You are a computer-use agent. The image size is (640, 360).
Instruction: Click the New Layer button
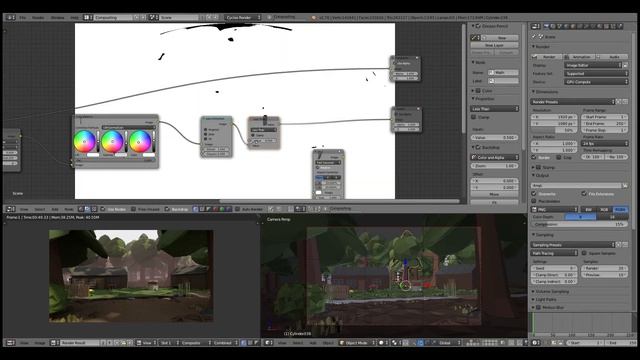coord(494,45)
